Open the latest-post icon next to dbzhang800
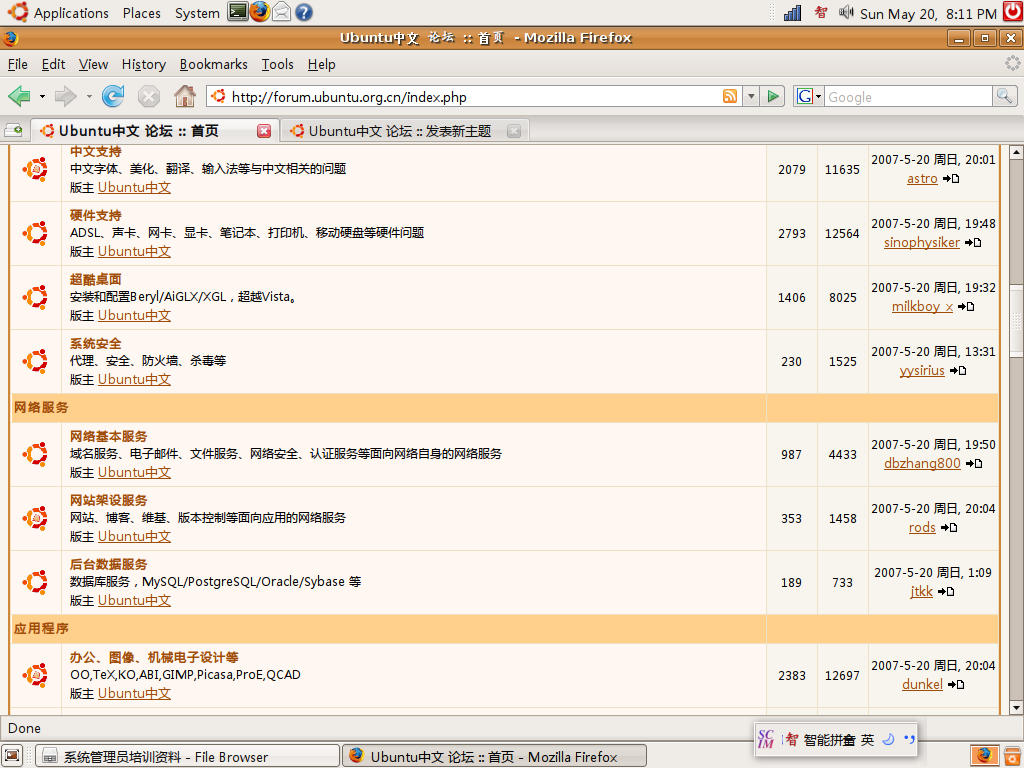The height and width of the screenshot is (768, 1024). [974, 463]
